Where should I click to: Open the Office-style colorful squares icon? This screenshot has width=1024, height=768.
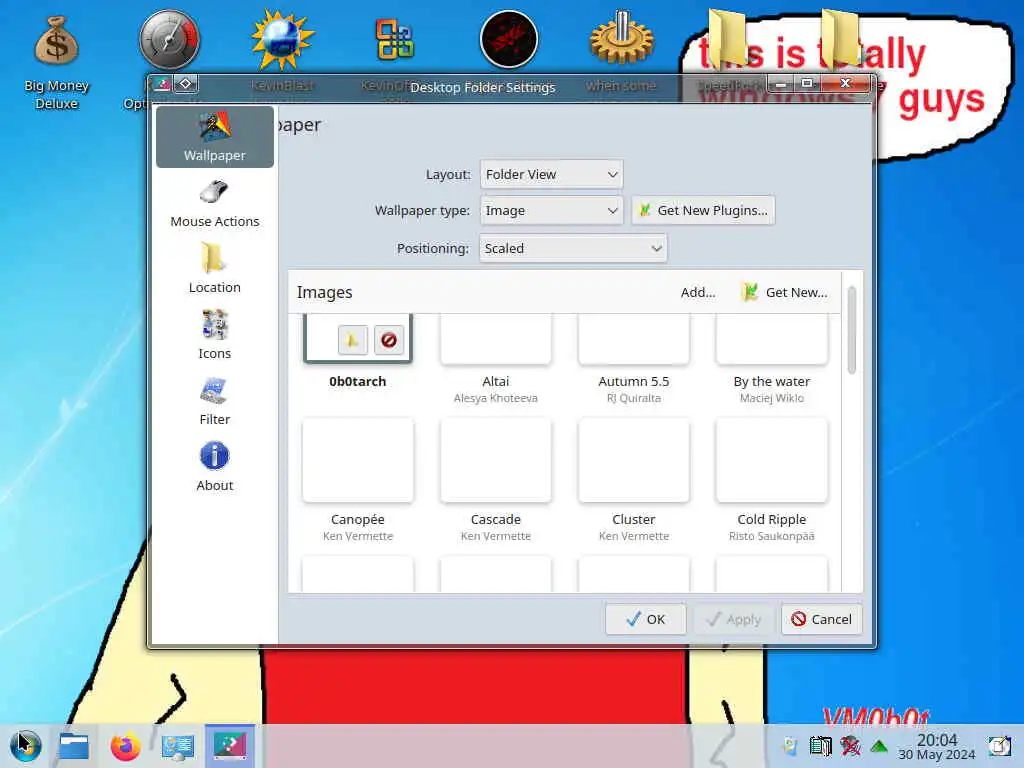pos(394,39)
